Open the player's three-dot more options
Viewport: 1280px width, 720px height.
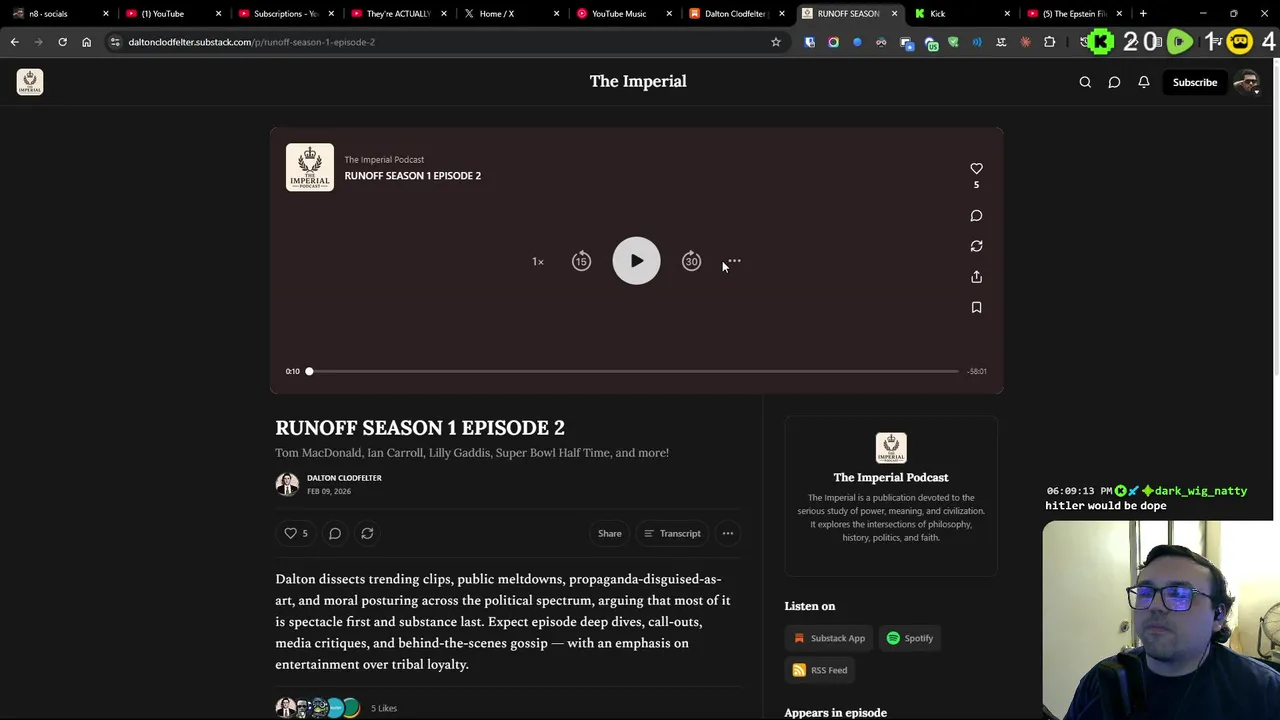pos(734,261)
